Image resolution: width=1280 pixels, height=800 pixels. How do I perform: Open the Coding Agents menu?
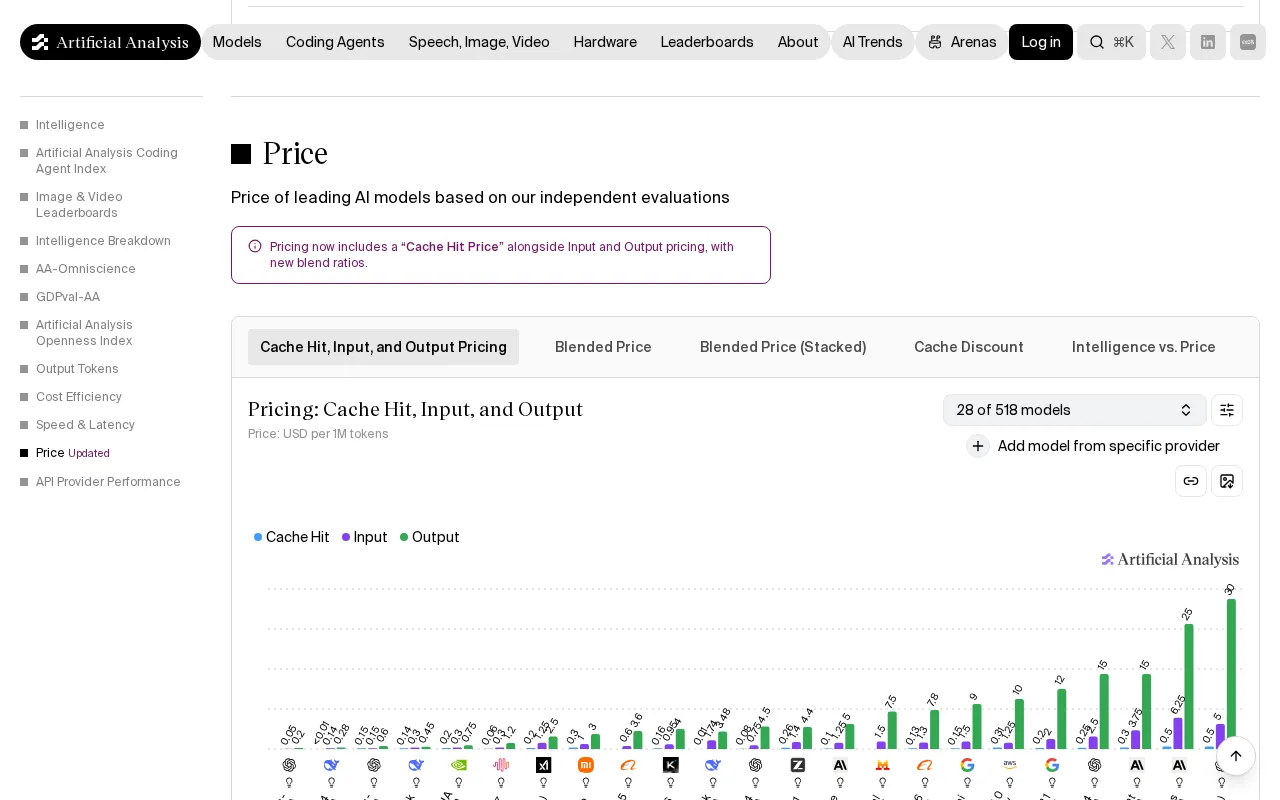[x=335, y=42]
